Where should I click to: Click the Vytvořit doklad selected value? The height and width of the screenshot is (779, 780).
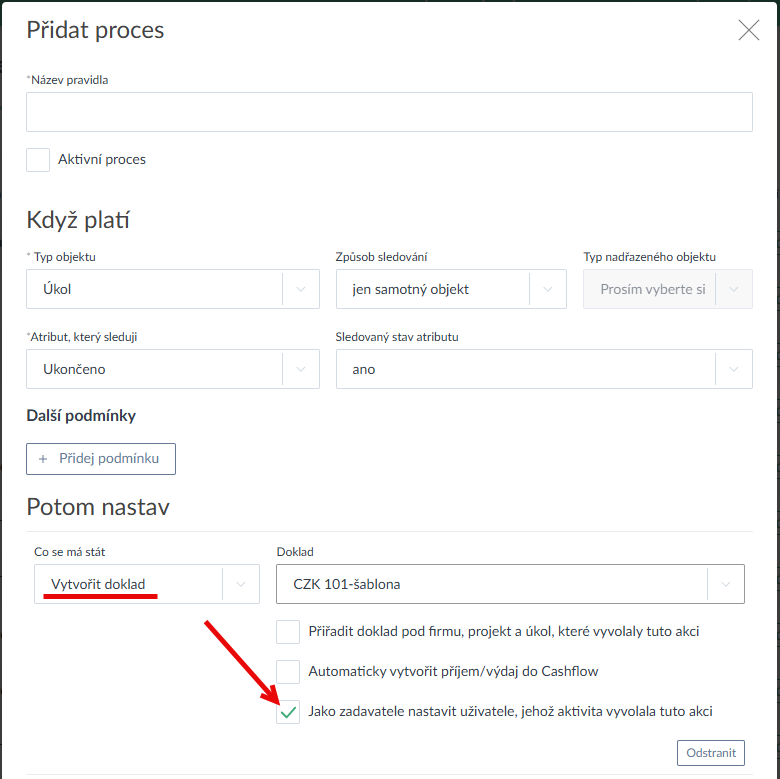coord(98,584)
